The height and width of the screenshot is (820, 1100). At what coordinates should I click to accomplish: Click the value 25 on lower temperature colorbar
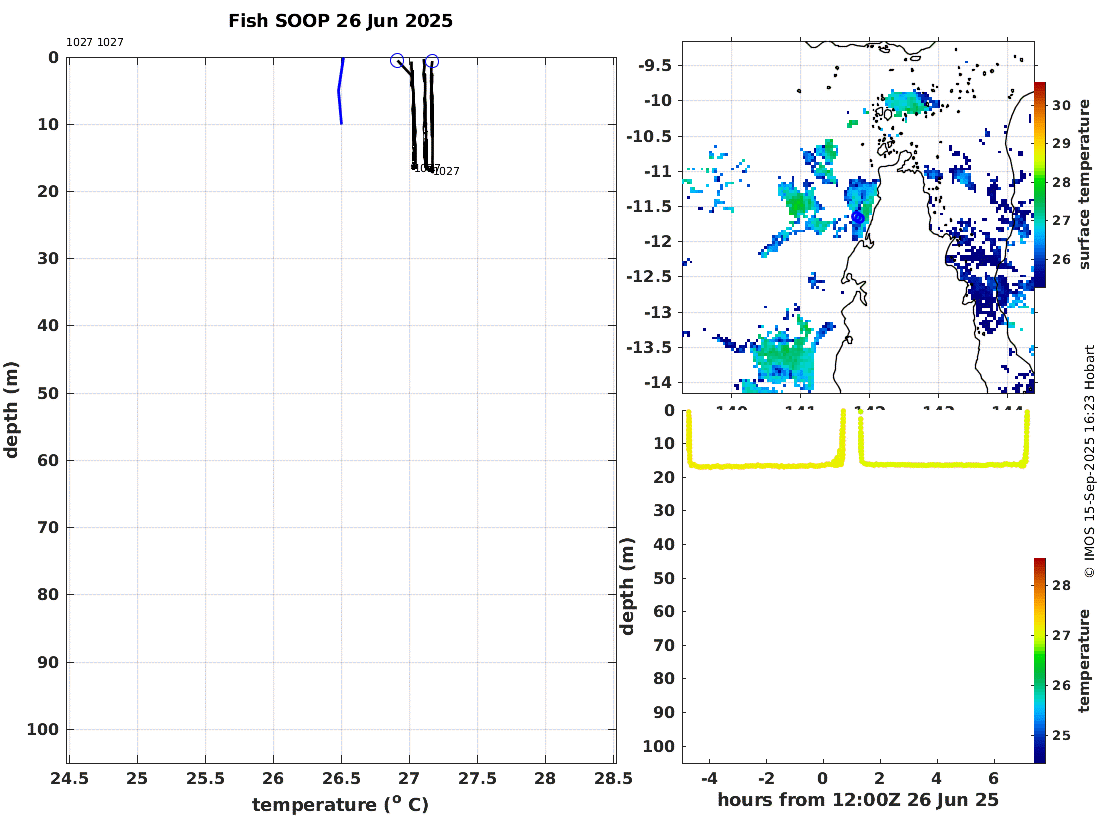tap(1061, 735)
